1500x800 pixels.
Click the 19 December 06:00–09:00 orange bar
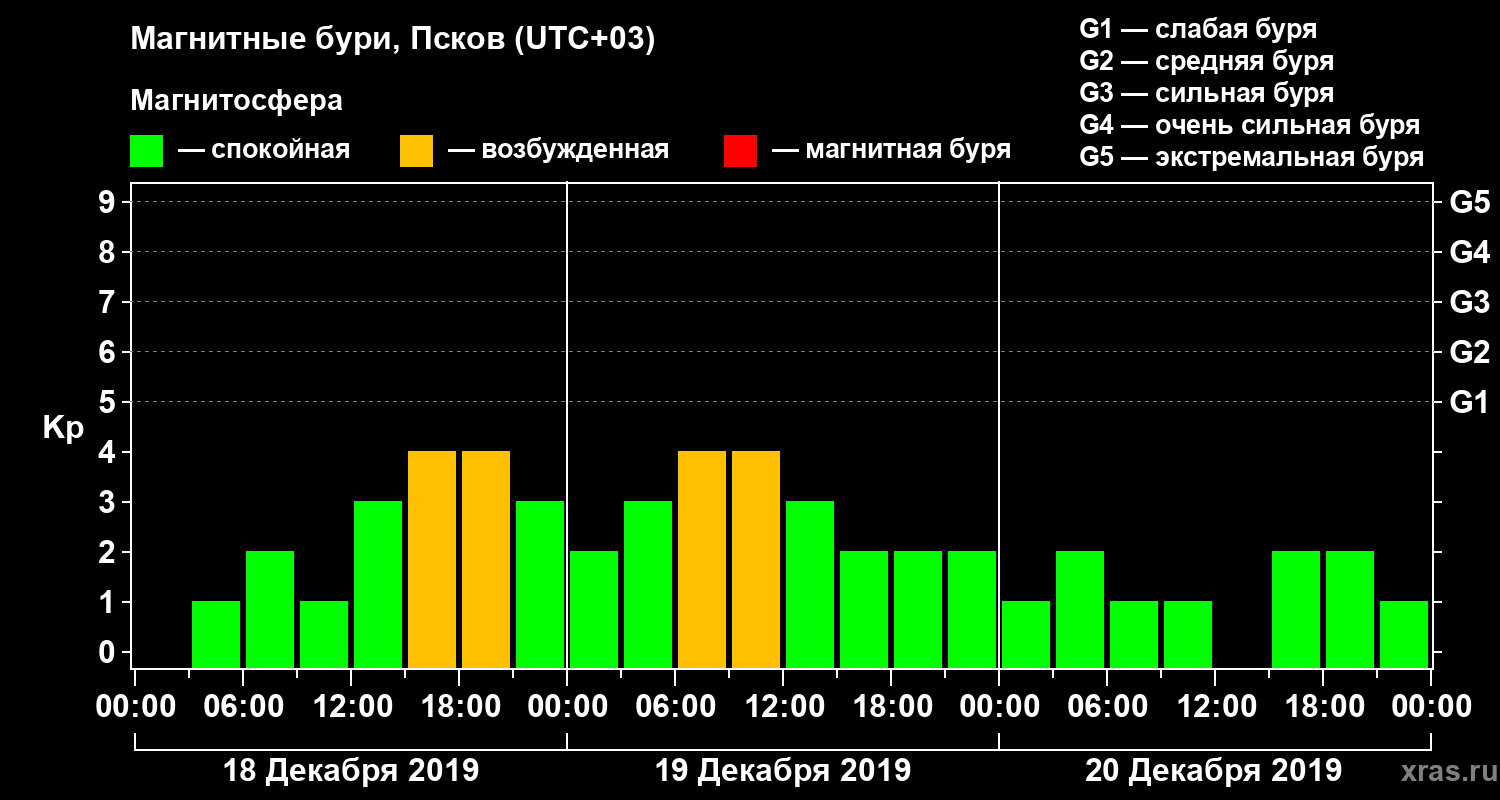pos(702,559)
